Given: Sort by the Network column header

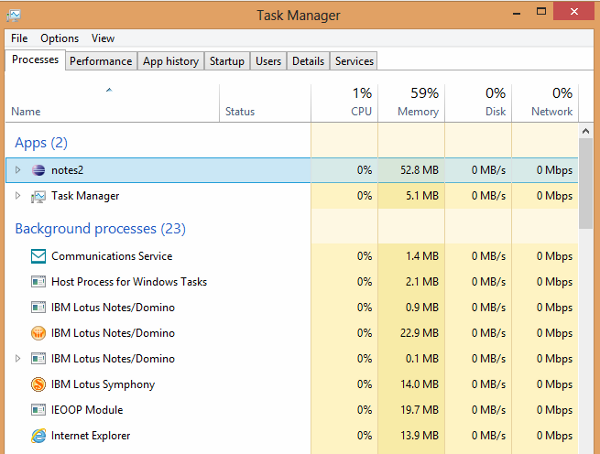Looking at the screenshot, I should 545,103.
